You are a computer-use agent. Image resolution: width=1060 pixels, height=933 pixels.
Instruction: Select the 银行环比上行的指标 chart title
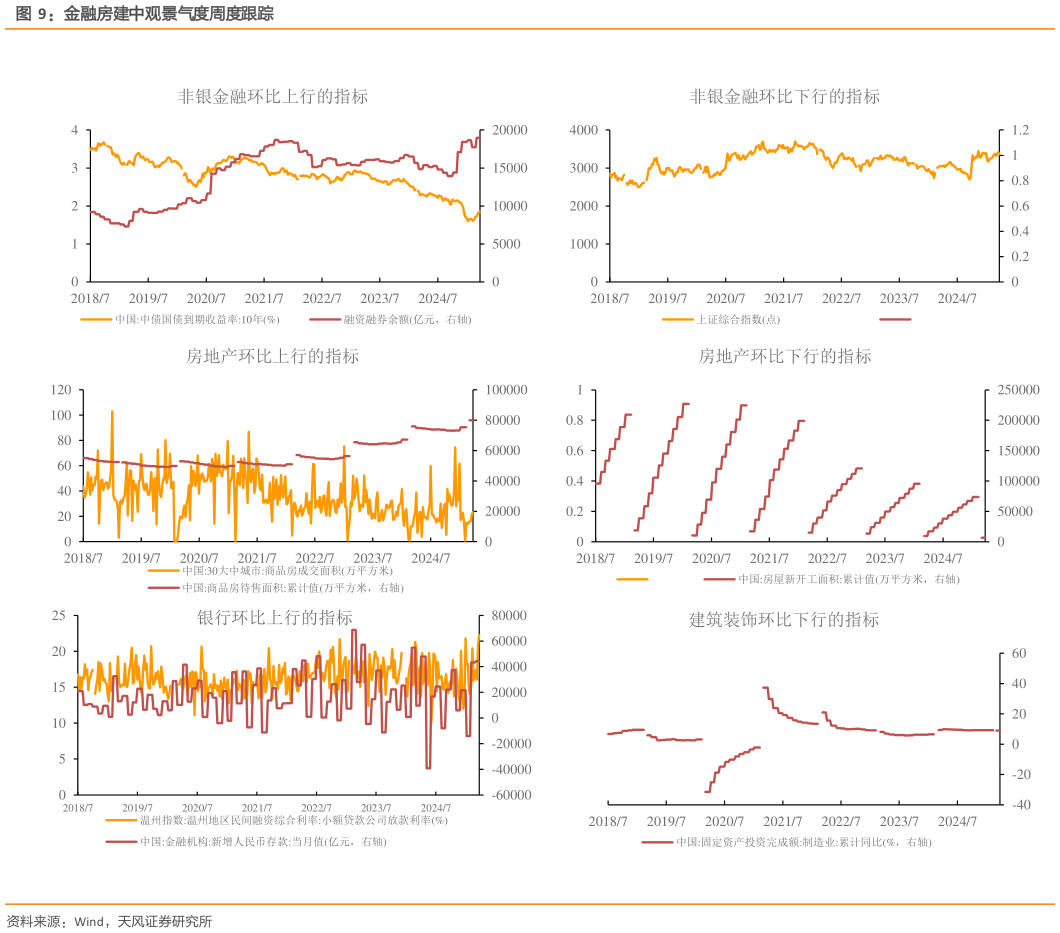pyautogui.click(x=273, y=618)
